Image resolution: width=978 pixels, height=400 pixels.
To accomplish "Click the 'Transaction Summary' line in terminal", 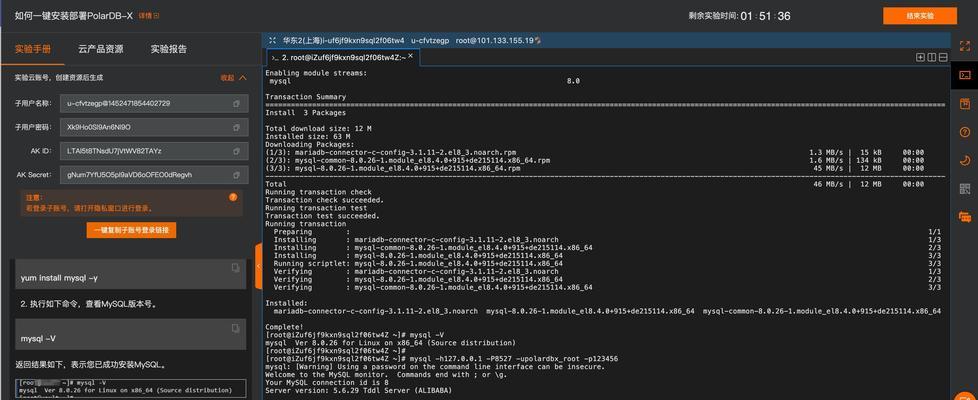I will click(x=306, y=97).
